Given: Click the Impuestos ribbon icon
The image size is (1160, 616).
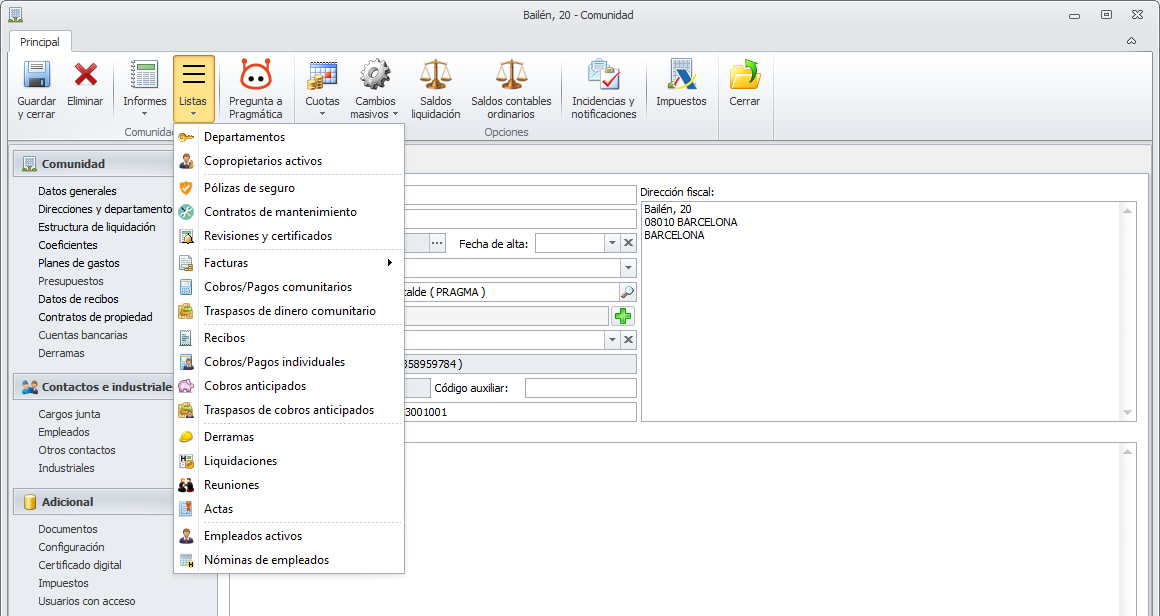Looking at the screenshot, I should tap(681, 76).
